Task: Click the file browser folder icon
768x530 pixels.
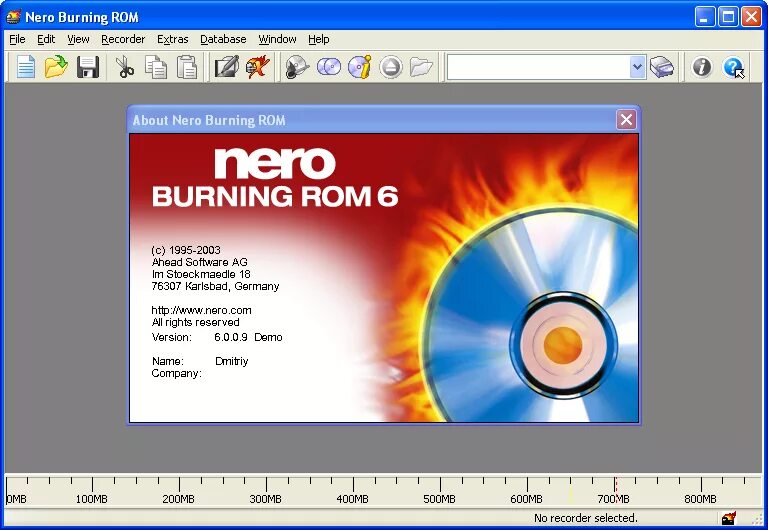Action: click(x=421, y=67)
